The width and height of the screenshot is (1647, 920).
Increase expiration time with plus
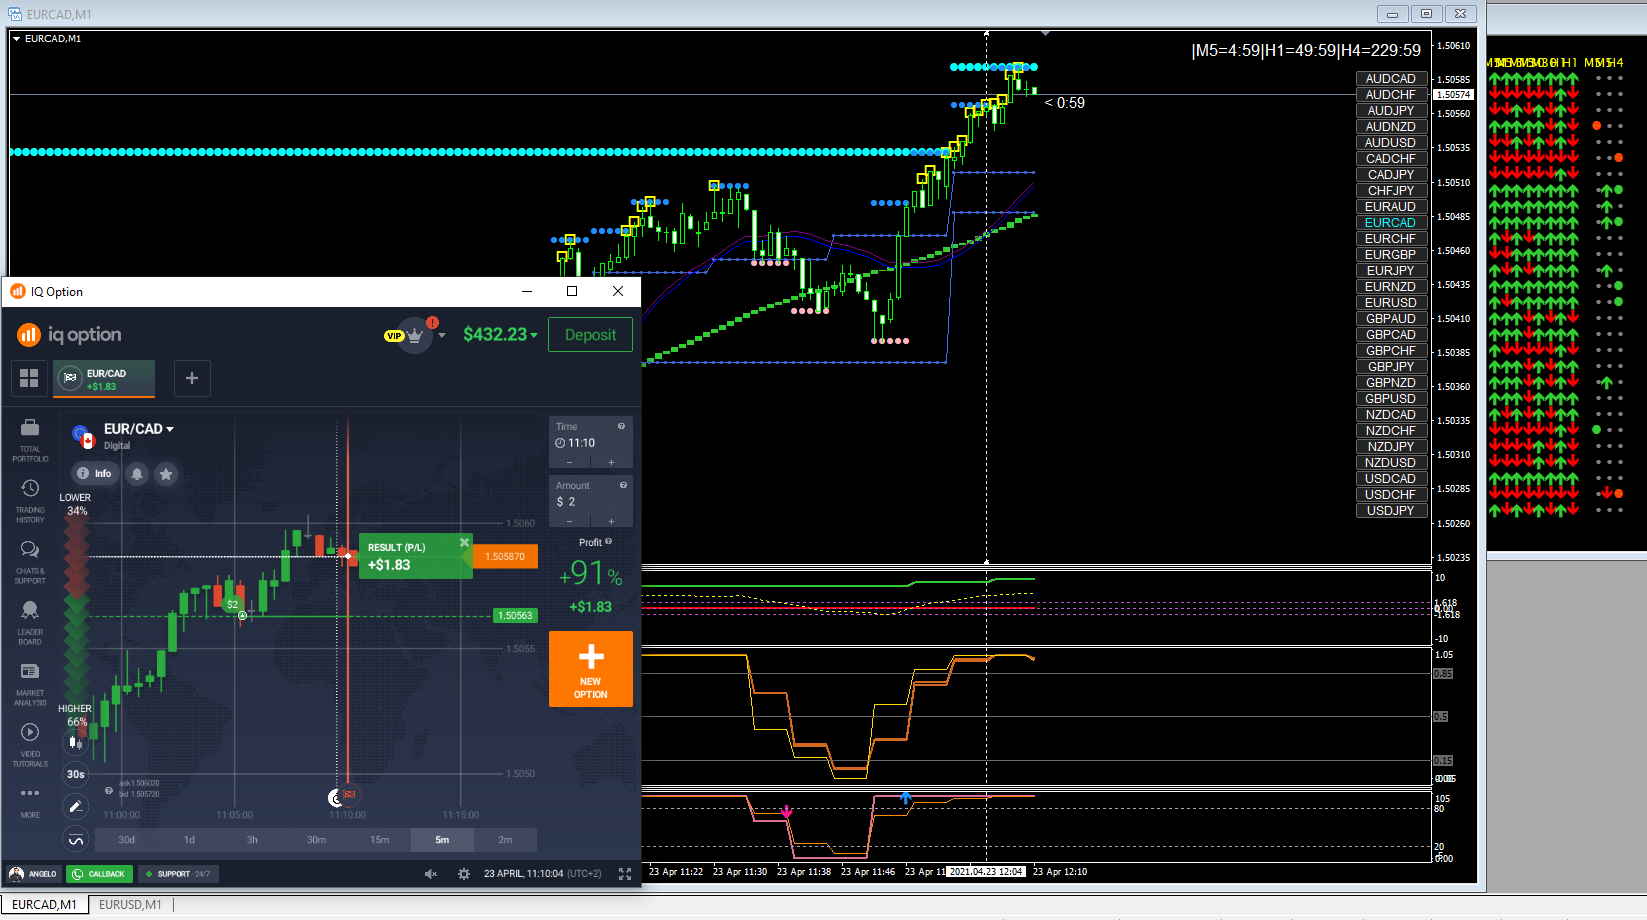611,462
